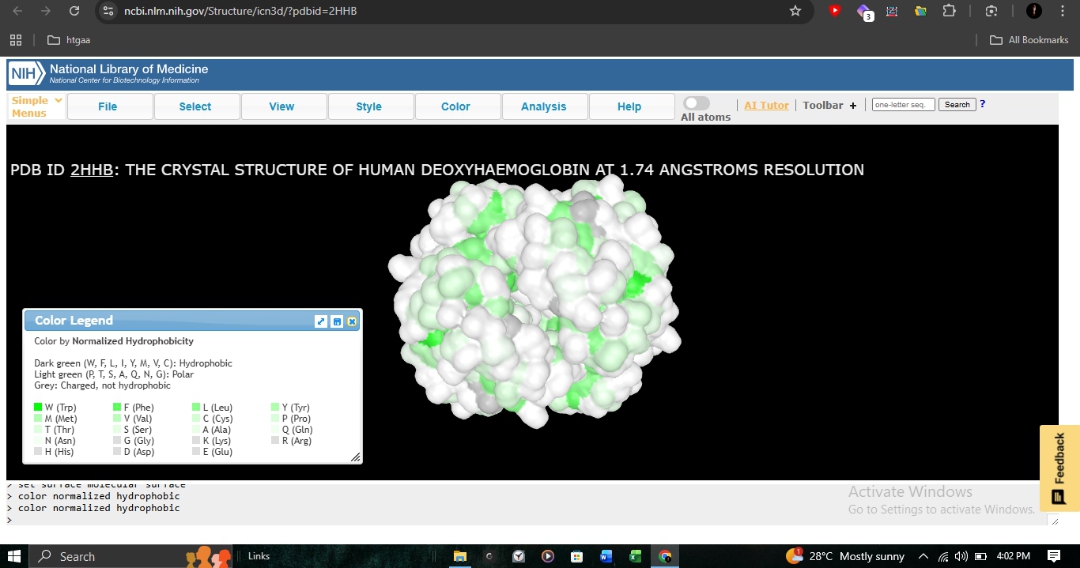Show hidden system tray icons

(x=924, y=556)
